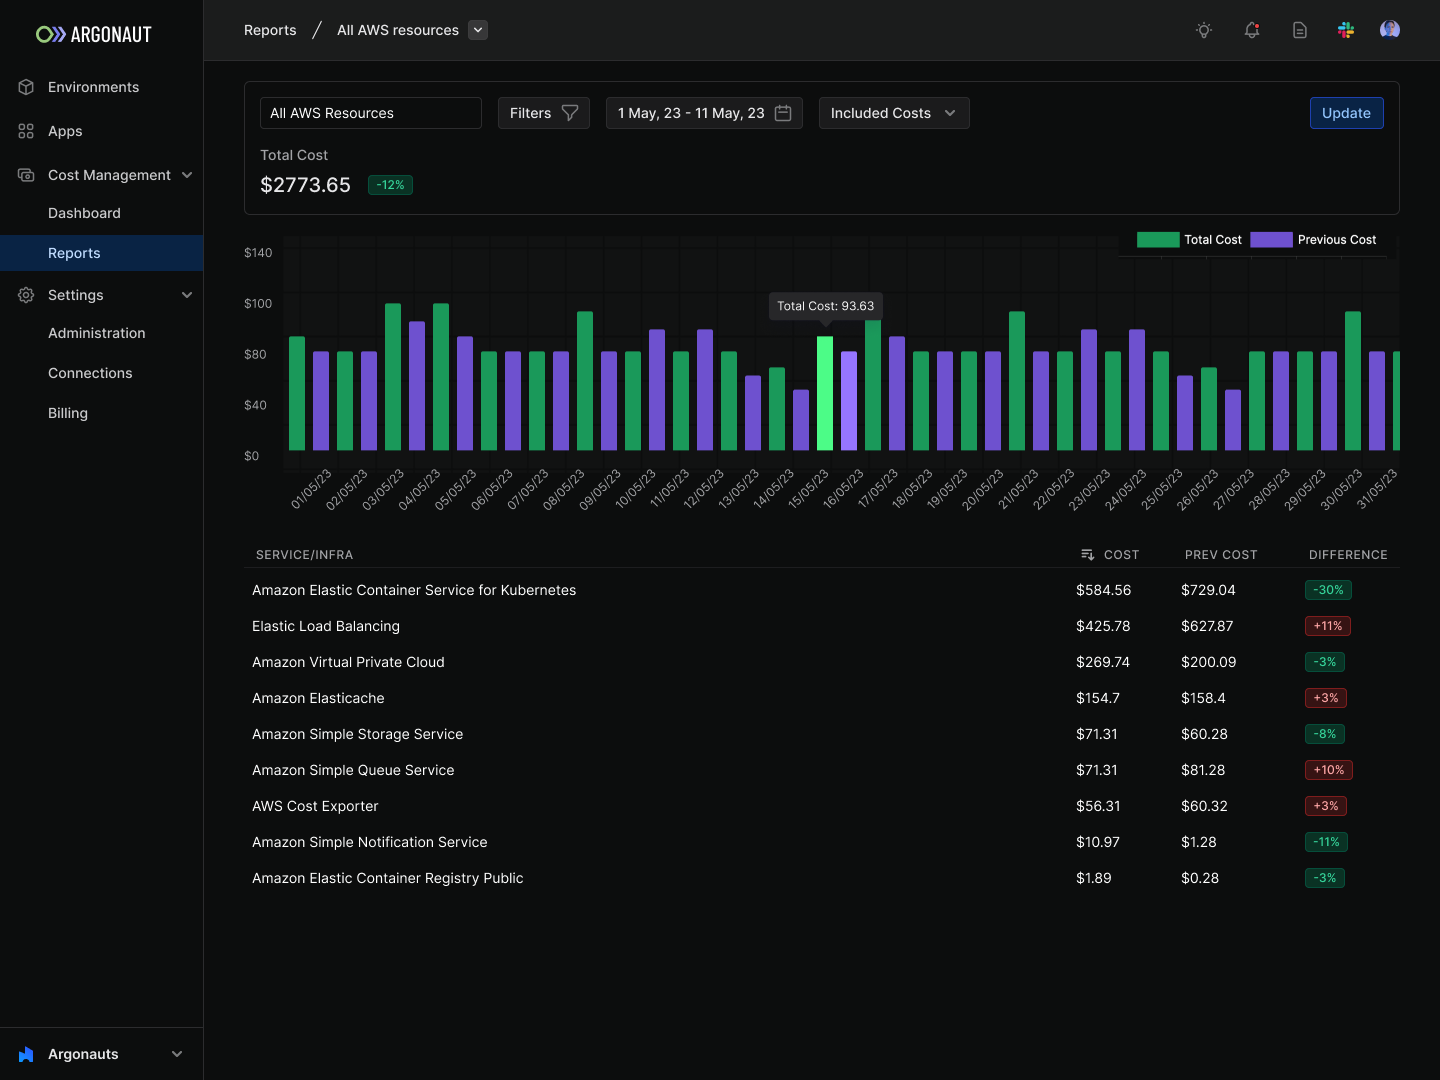This screenshot has height=1080, width=1440.
Task: Open the date range picker
Action: pyautogui.click(x=704, y=113)
